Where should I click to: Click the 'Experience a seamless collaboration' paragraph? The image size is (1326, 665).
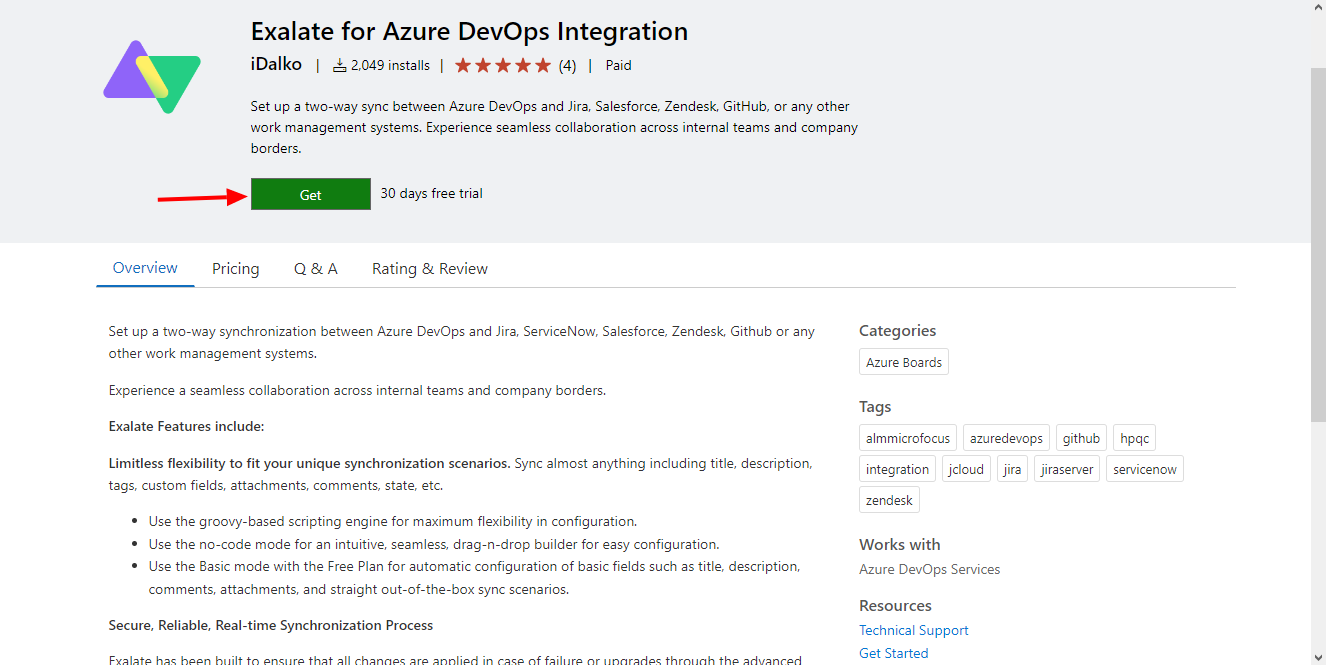coord(357,390)
